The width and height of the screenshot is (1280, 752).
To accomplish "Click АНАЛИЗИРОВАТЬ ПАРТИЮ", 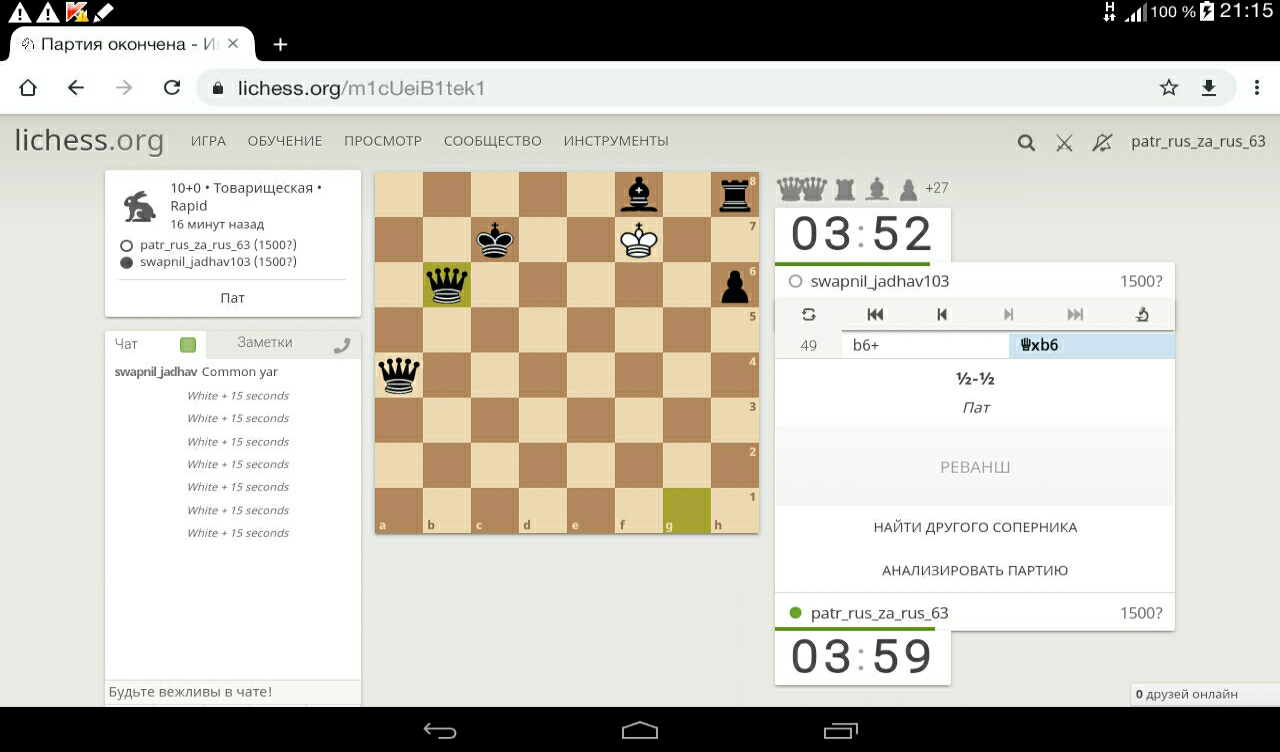I will coord(975,571).
